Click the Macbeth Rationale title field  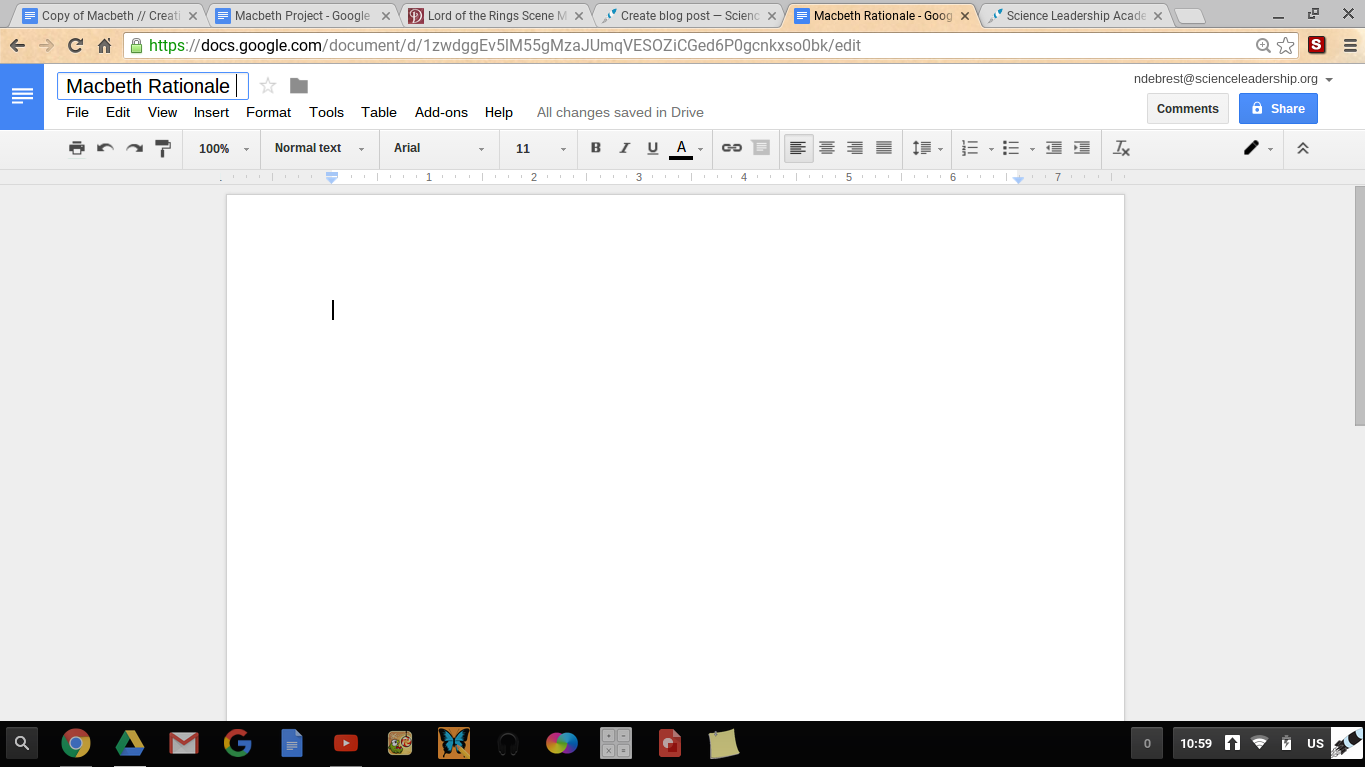click(152, 86)
